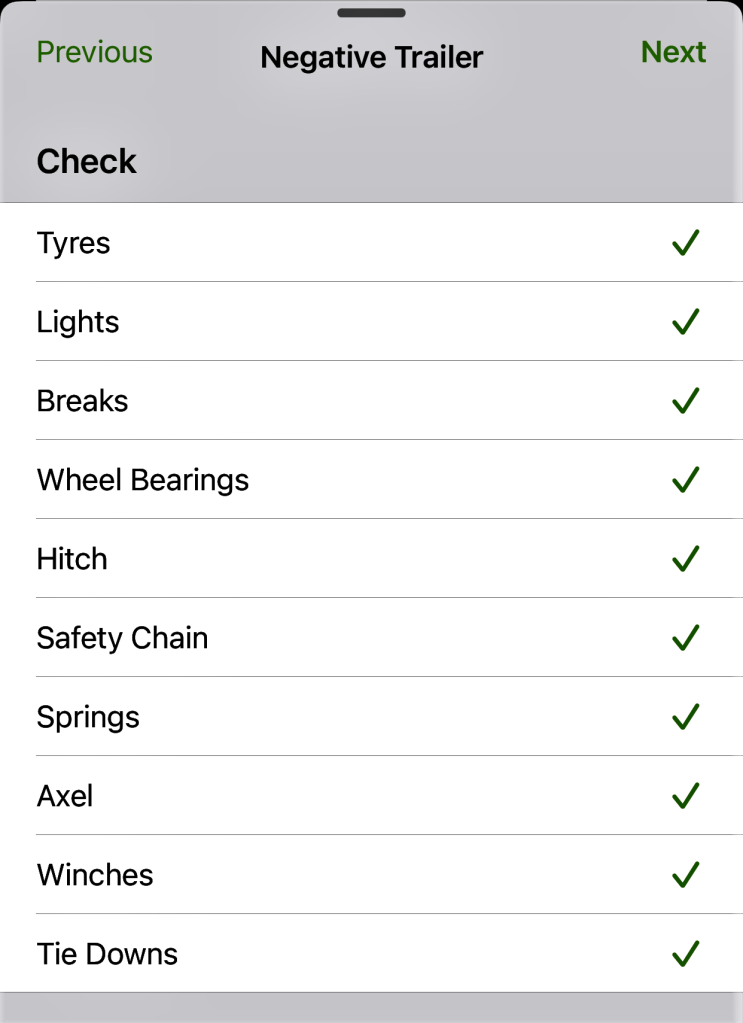Click the sheet grabber handle at top
The height and width of the screenshot is (1023, 743).
point(371,13)
